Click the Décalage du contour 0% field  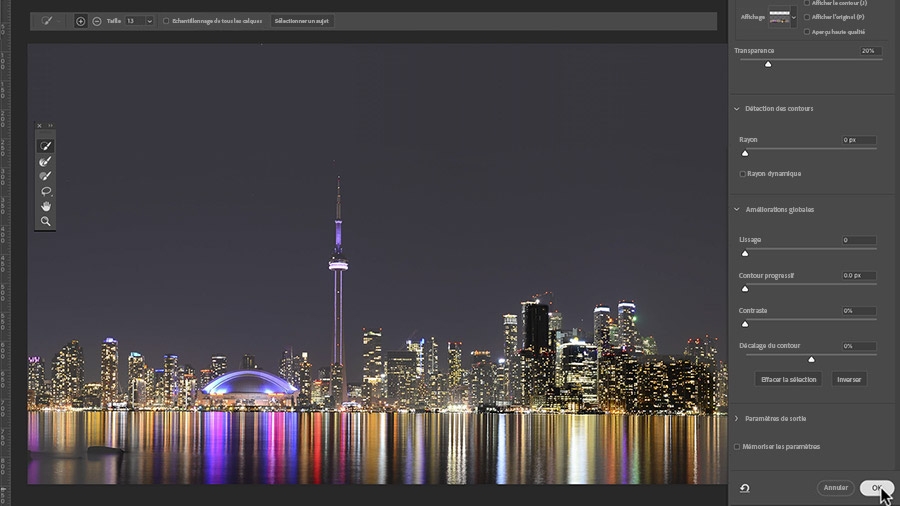click(859, 346)
